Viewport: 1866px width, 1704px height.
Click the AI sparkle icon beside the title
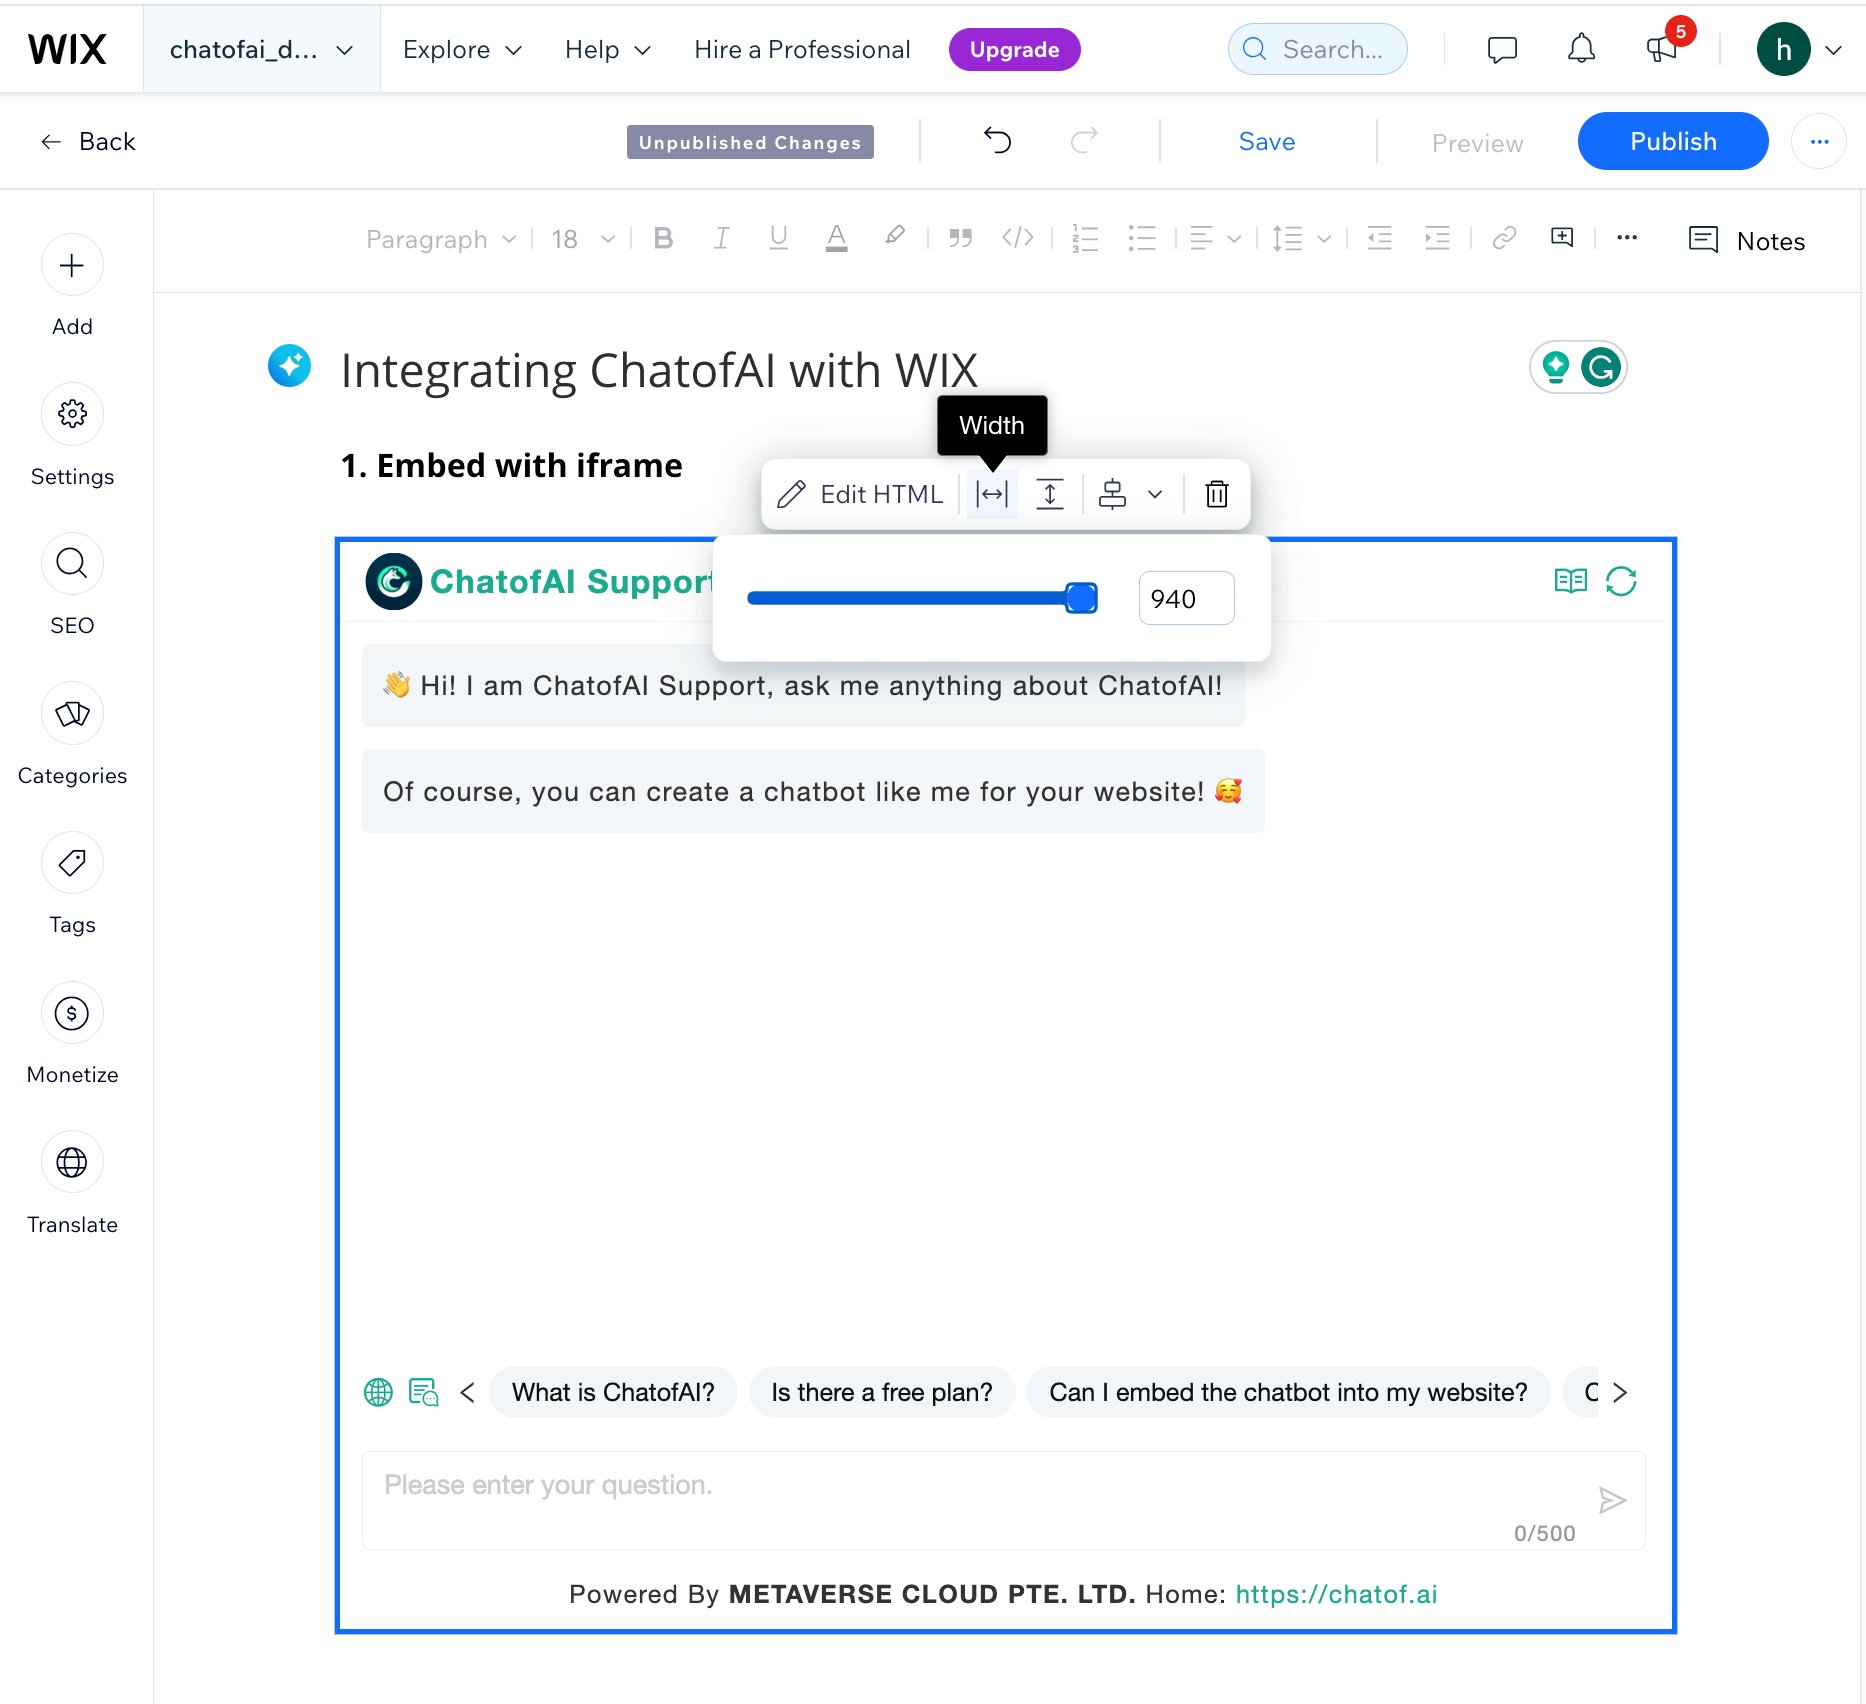tap(290, 366)
